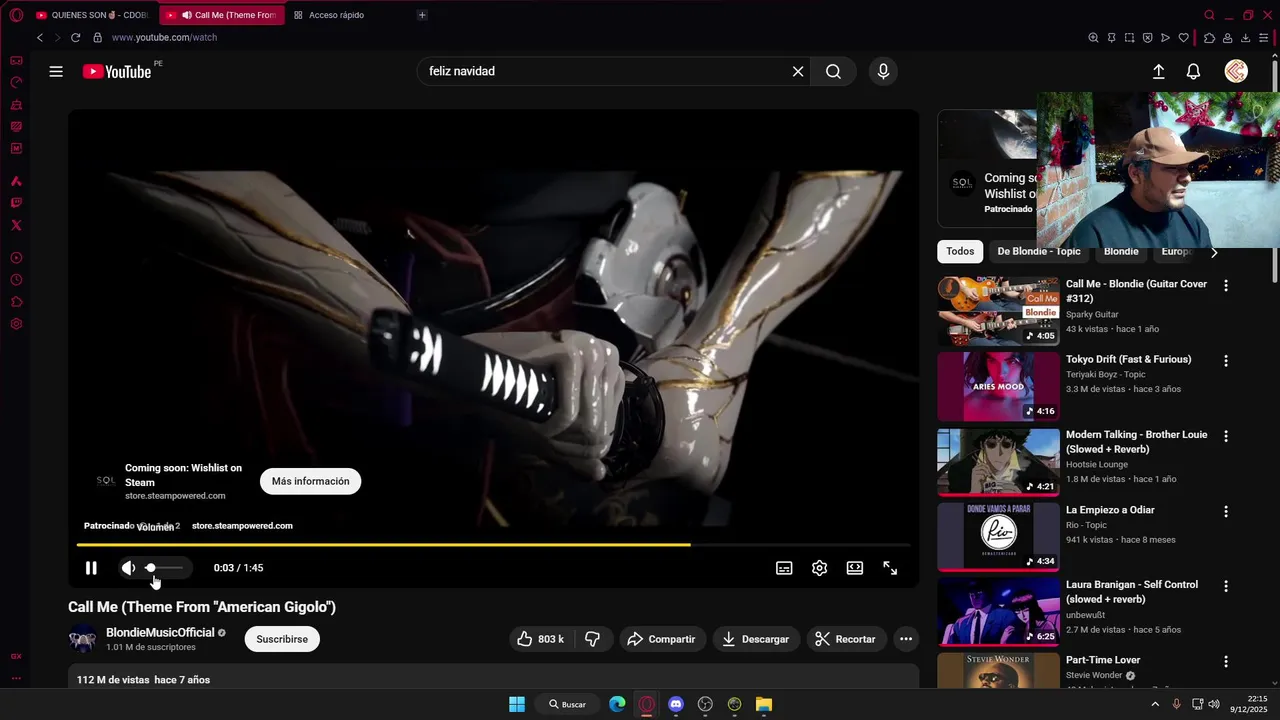Run search with the magnifier button

point(833,71)
